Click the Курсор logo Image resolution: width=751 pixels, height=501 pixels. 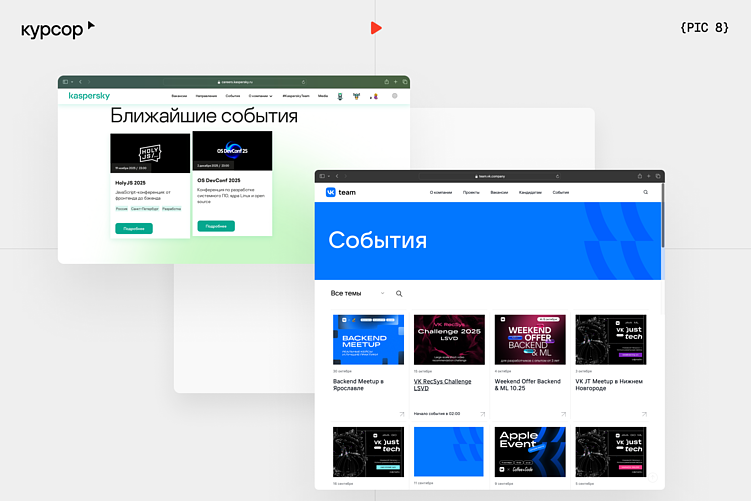(x=57, y=29)
